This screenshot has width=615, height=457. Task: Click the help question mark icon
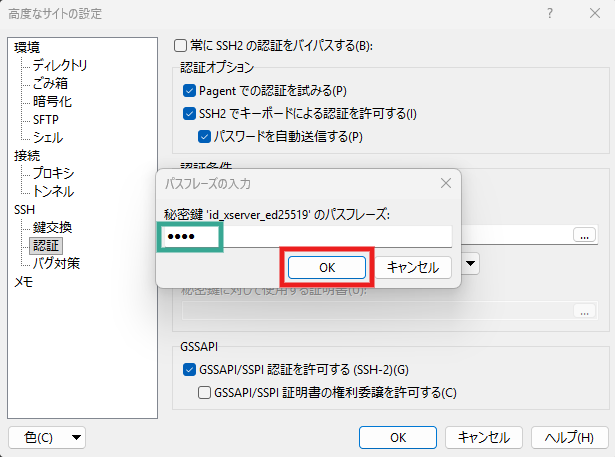tap(551, 13)
